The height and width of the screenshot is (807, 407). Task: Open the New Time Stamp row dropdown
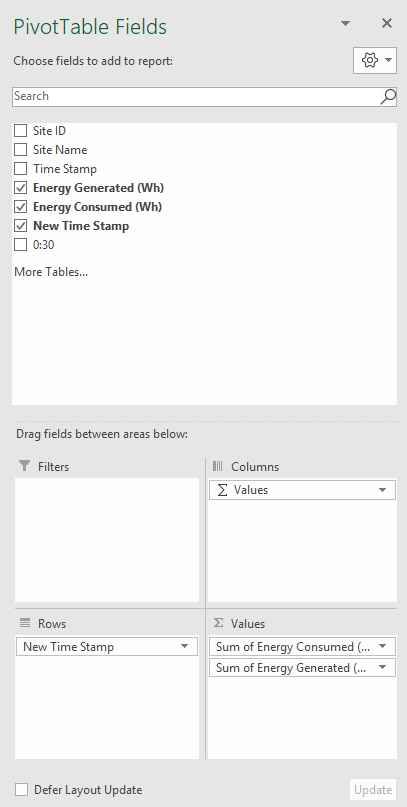tap(185, 647)
